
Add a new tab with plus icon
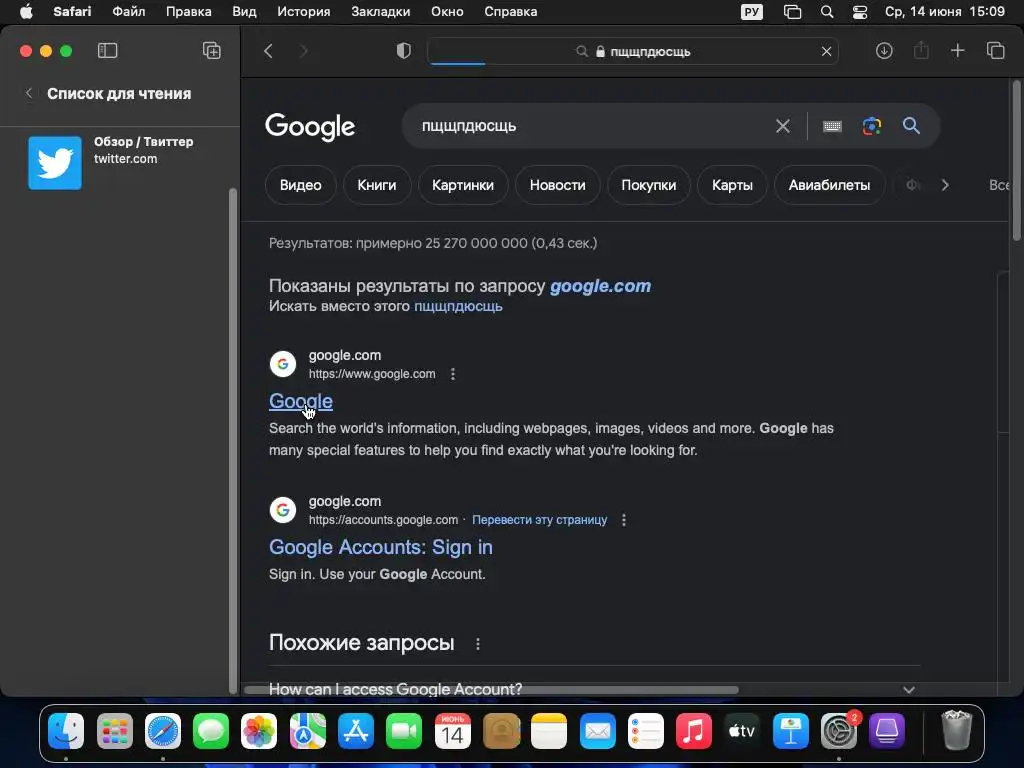pos(957,51)
